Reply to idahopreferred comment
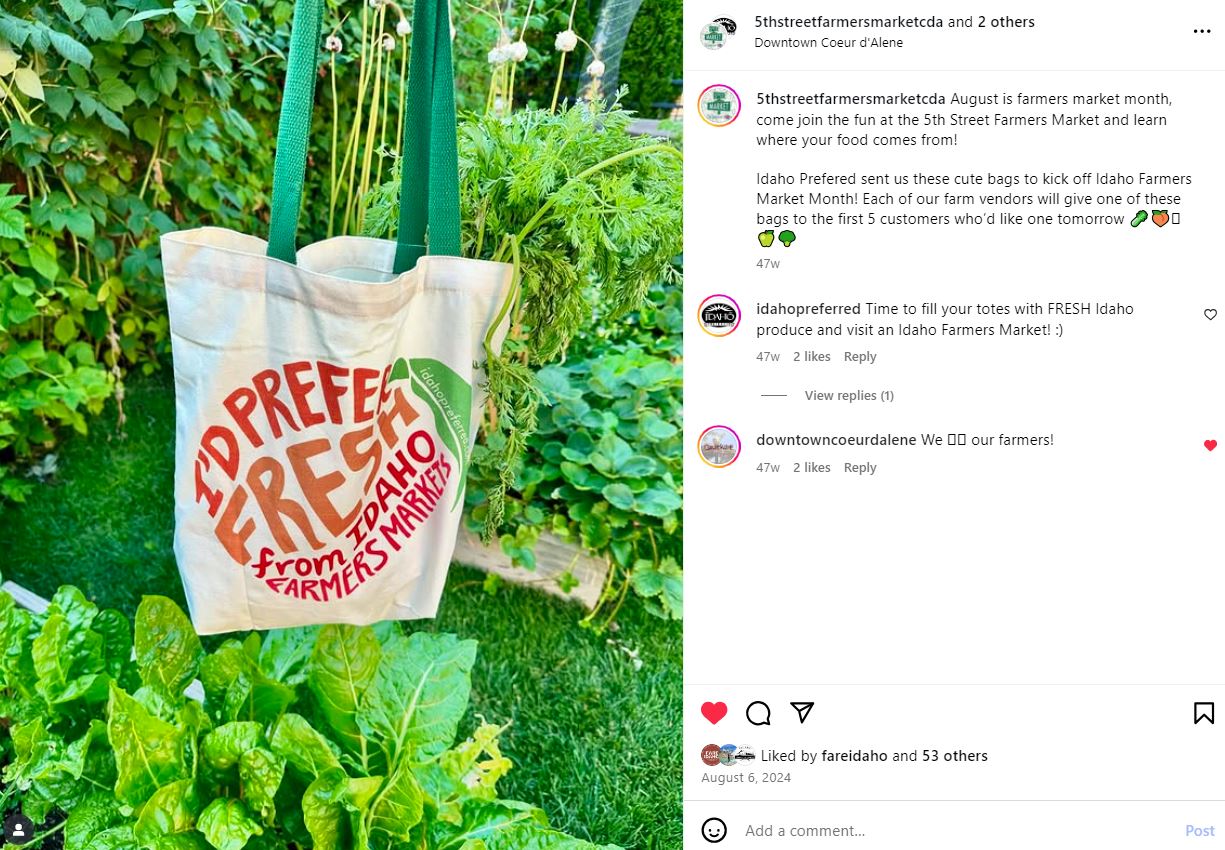 pos(860,357)
